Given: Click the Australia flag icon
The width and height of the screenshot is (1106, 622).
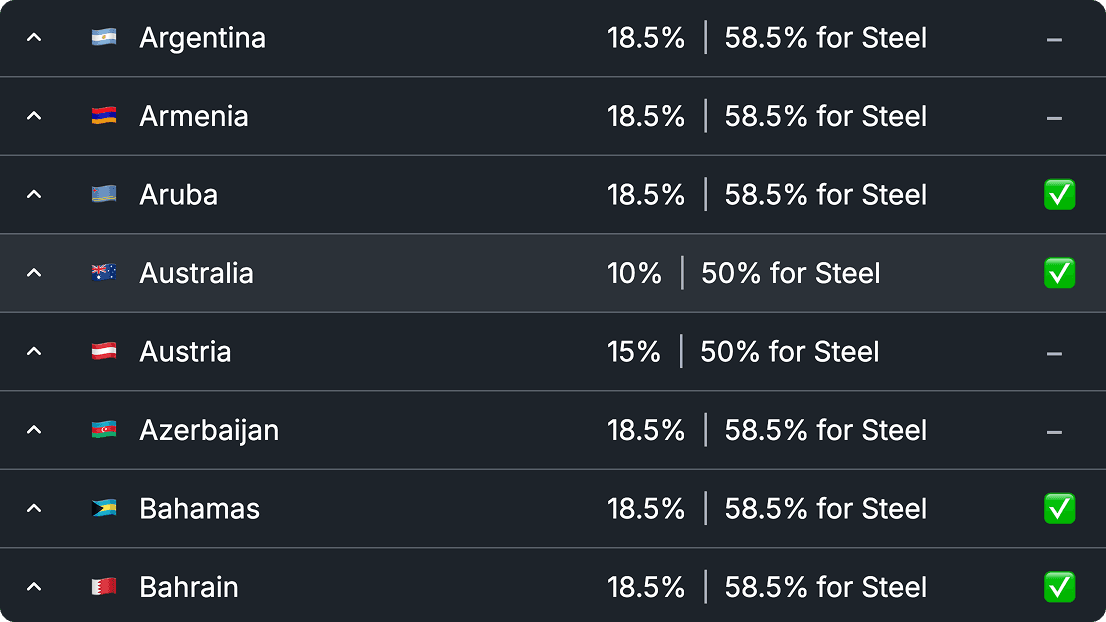Looking at the screenshot, I should point(104,273).
